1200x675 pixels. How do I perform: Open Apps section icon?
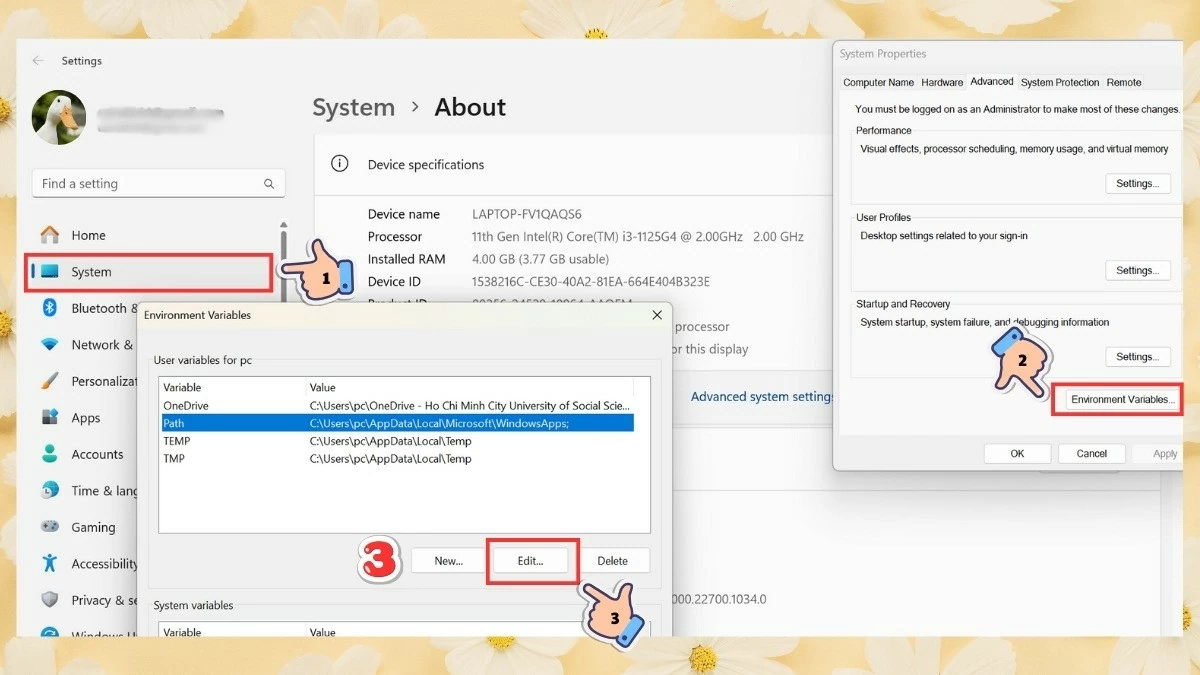click(x=49, y=418)
